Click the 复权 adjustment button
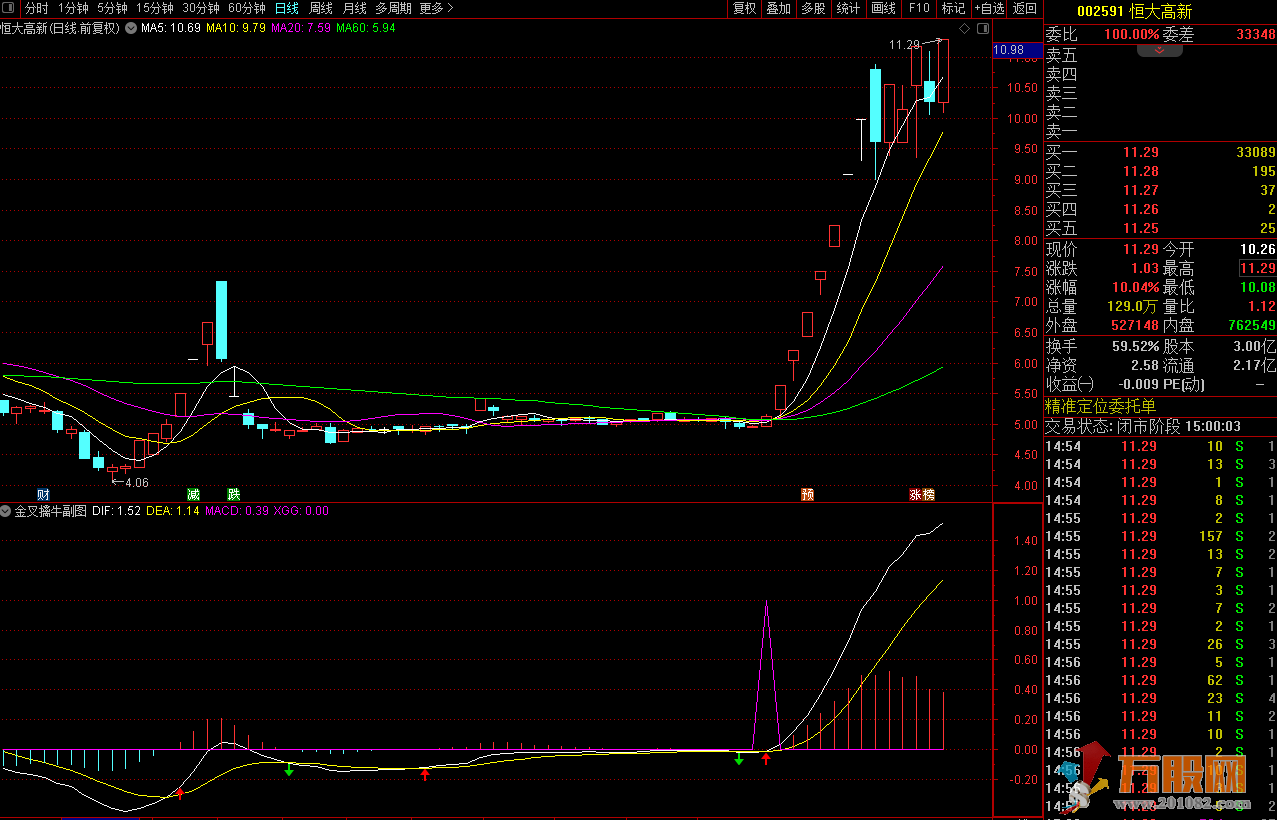The width and height of the screenshot is (1277, 820). coord(744,8)
